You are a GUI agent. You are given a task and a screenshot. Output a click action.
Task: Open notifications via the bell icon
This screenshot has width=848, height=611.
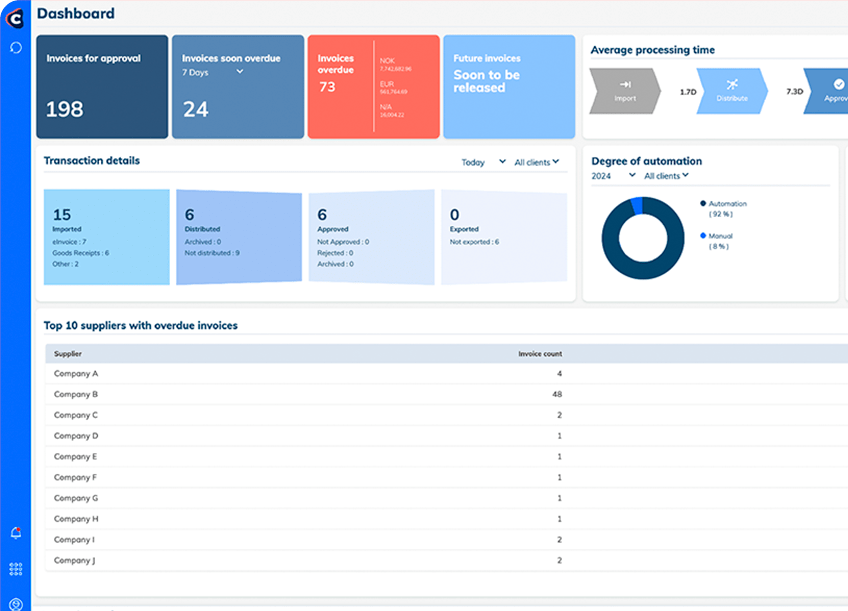[x=16, y=533]
